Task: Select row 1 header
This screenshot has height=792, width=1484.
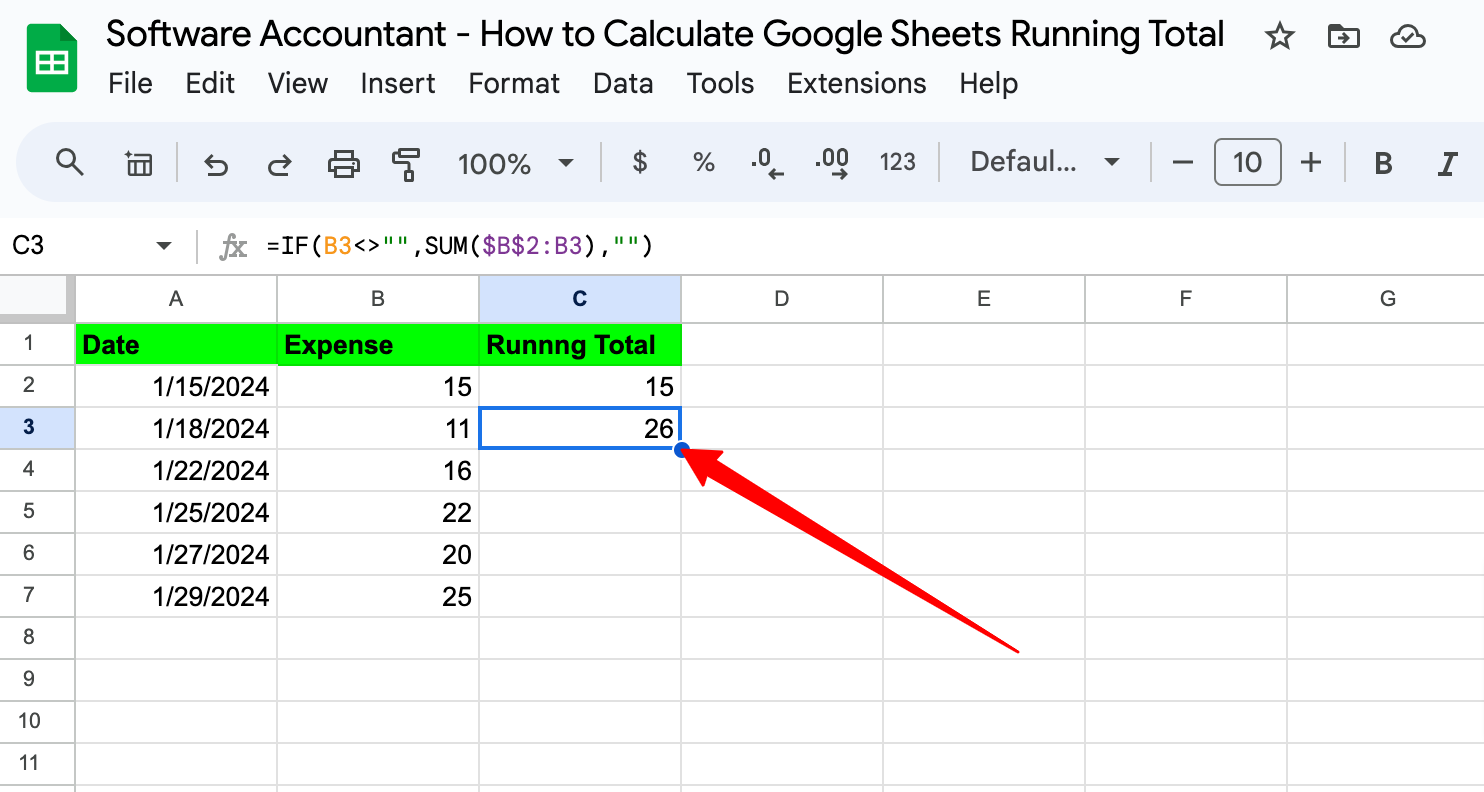Action: (x=37, y=344)
